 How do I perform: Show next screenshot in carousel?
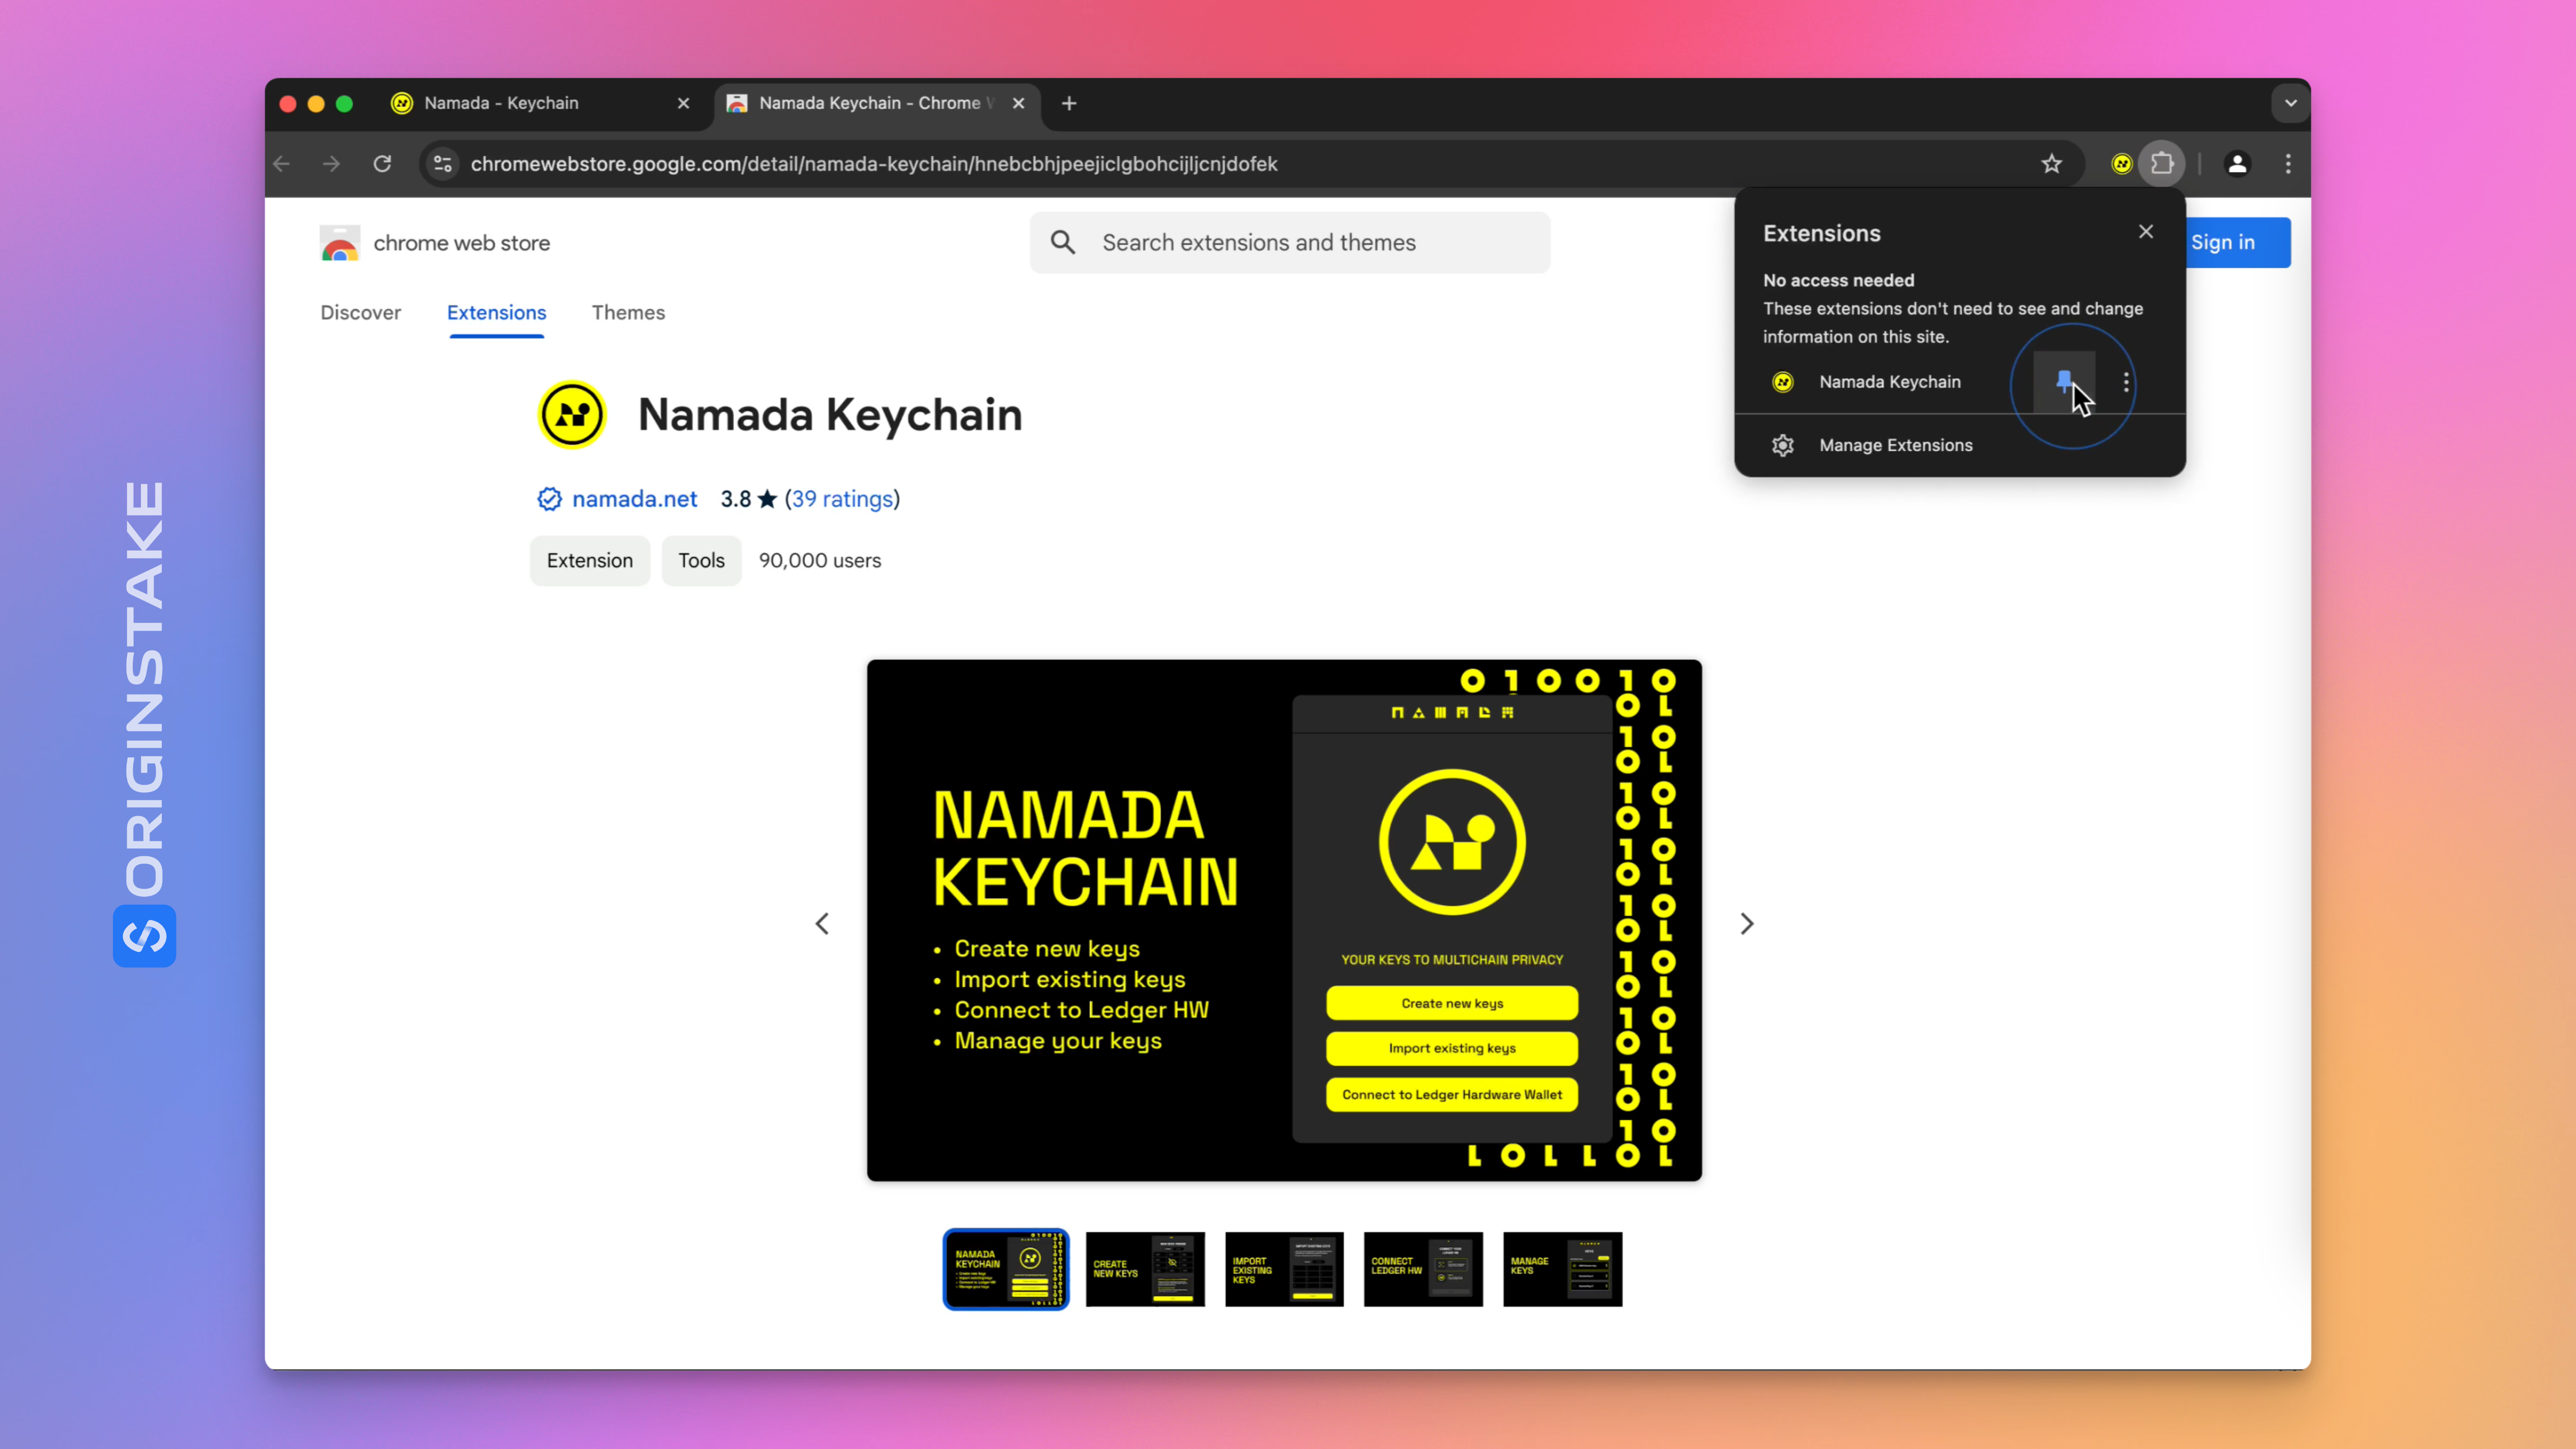coord(1747,923)
